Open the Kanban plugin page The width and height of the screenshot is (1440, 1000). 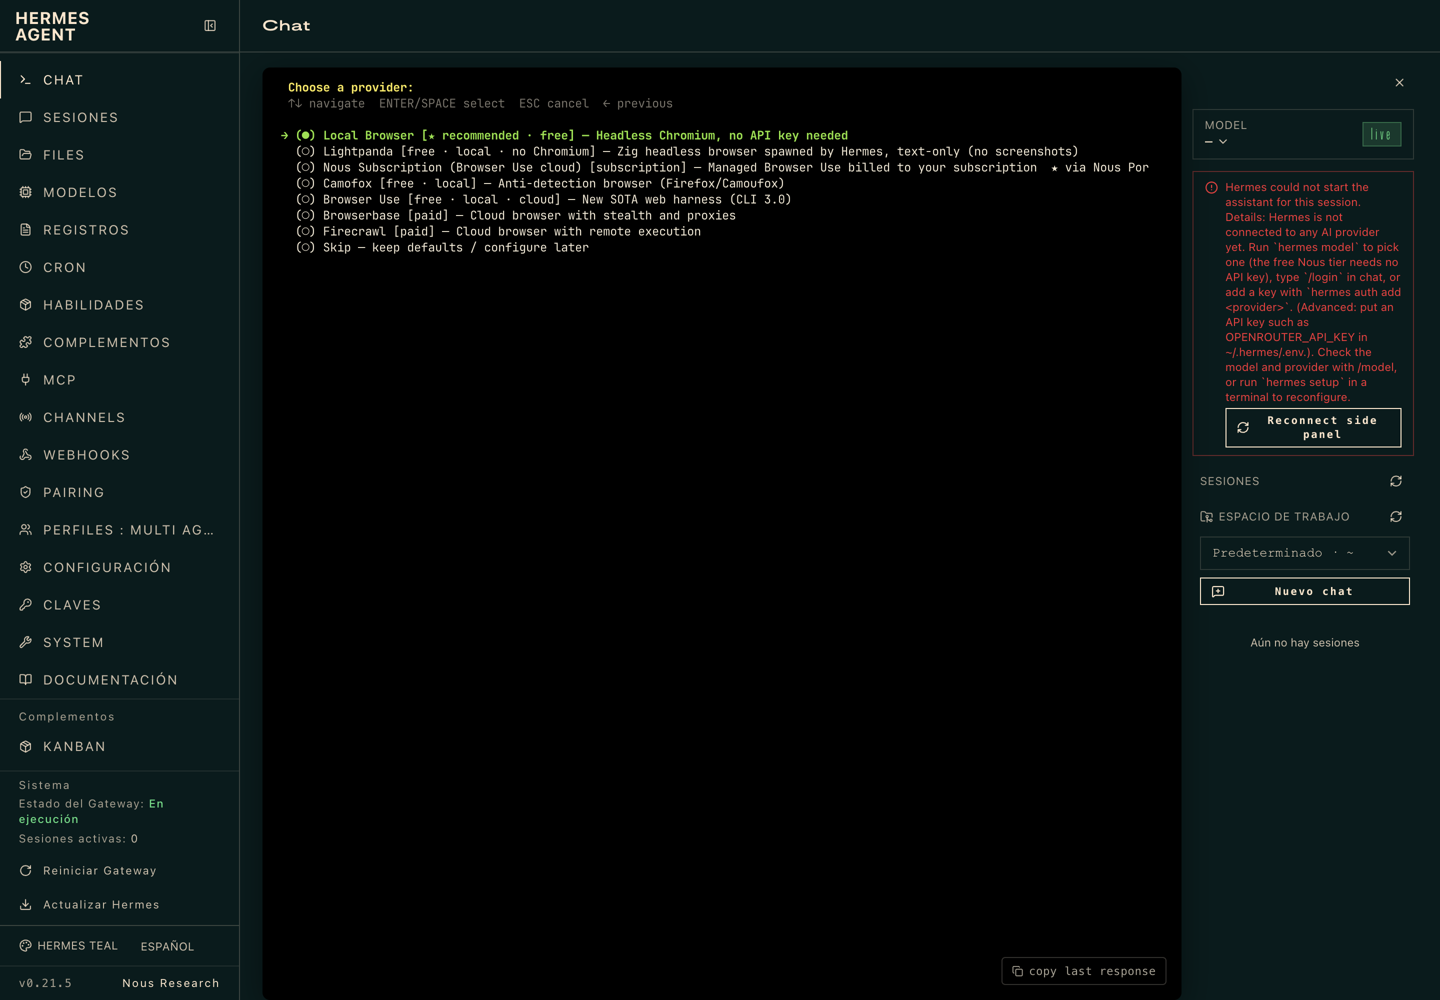click(x=120, y=747)
